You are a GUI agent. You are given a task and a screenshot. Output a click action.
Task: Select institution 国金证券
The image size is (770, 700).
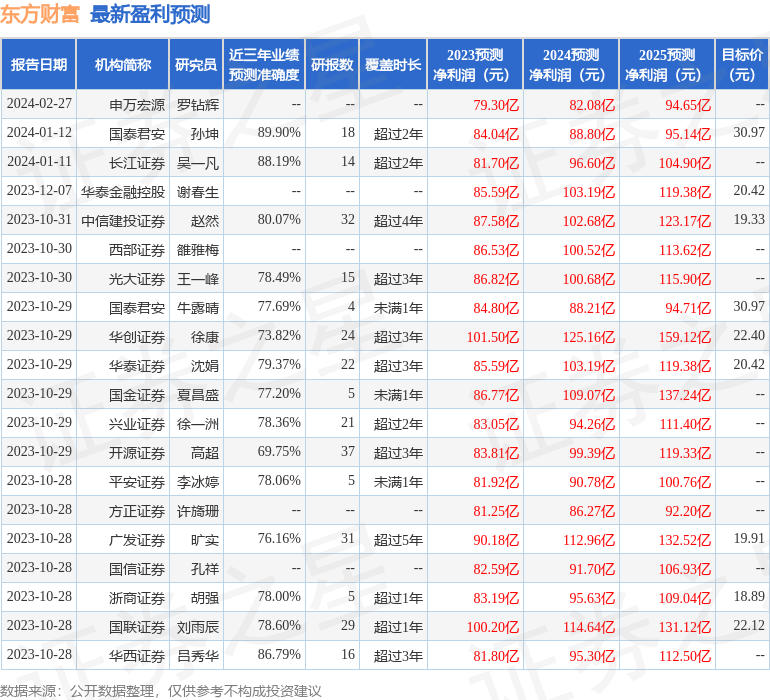coord(137,394)
